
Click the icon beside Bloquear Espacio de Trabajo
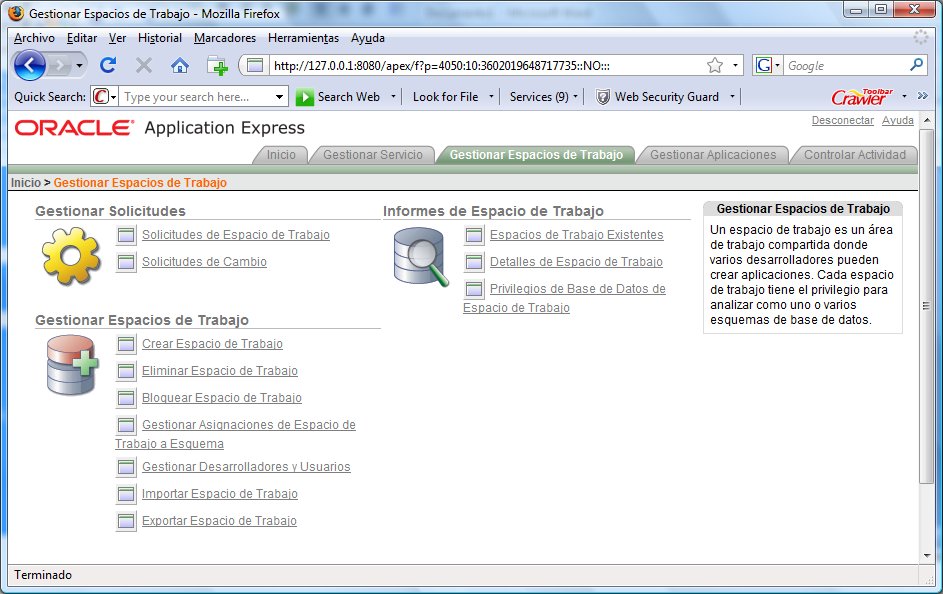click(126, 398)
